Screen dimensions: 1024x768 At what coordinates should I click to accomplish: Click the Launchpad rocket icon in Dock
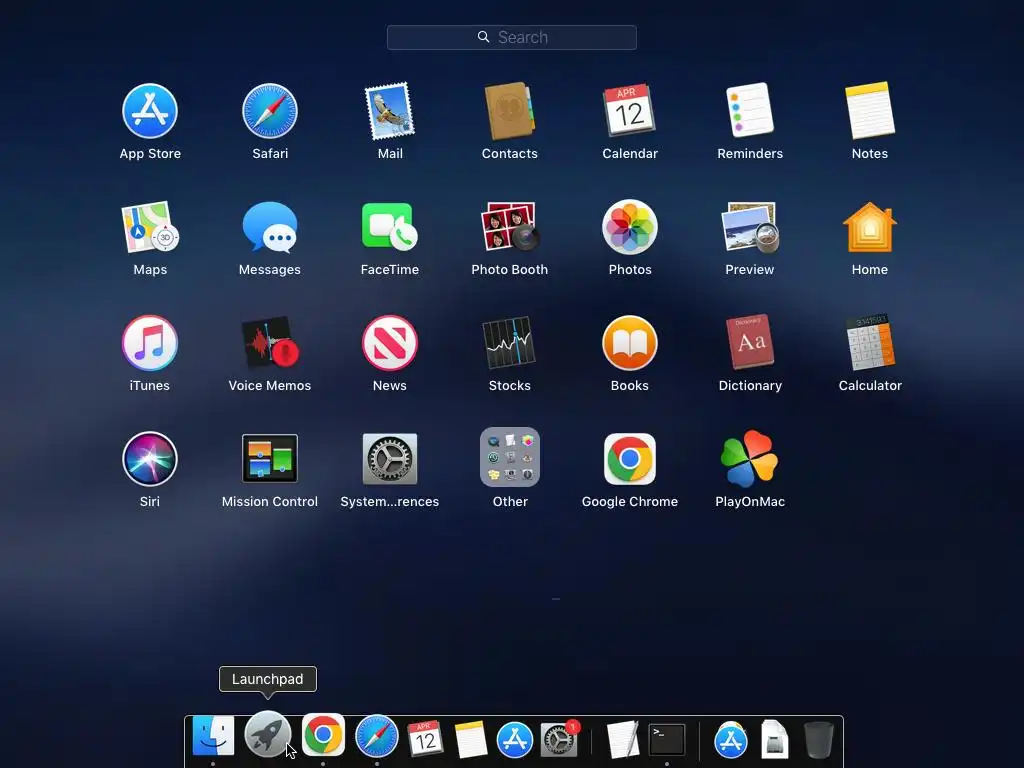[x=267, y=734]
